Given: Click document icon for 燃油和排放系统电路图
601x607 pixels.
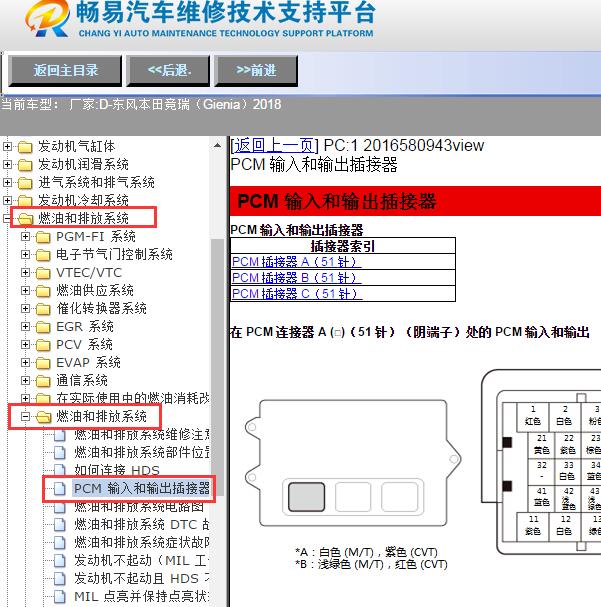Looking at the screenshot, I should 60,506.
